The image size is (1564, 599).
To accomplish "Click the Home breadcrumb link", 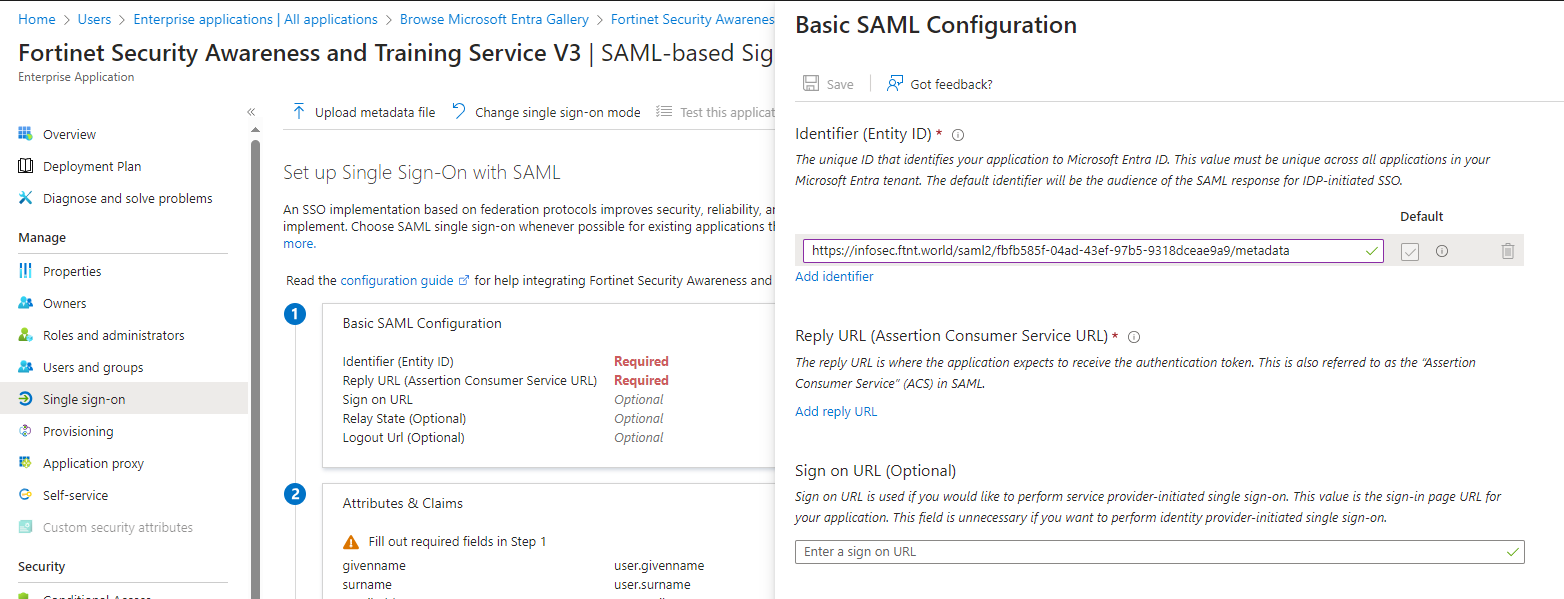I will [x=37, y=19].
